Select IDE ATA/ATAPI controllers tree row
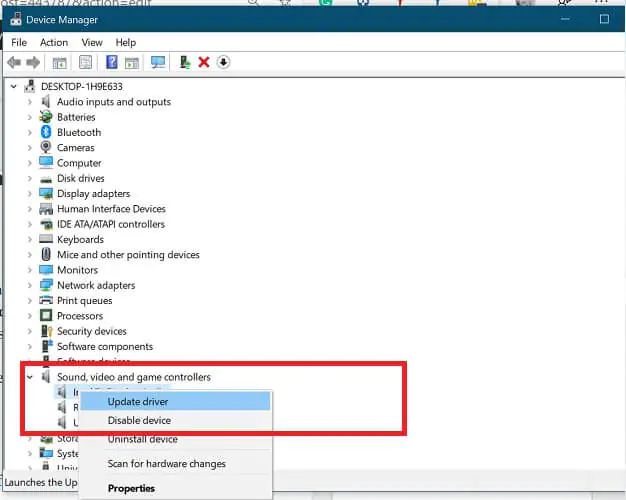Screen dimensions: 626x500 click(x=111, y=224)
